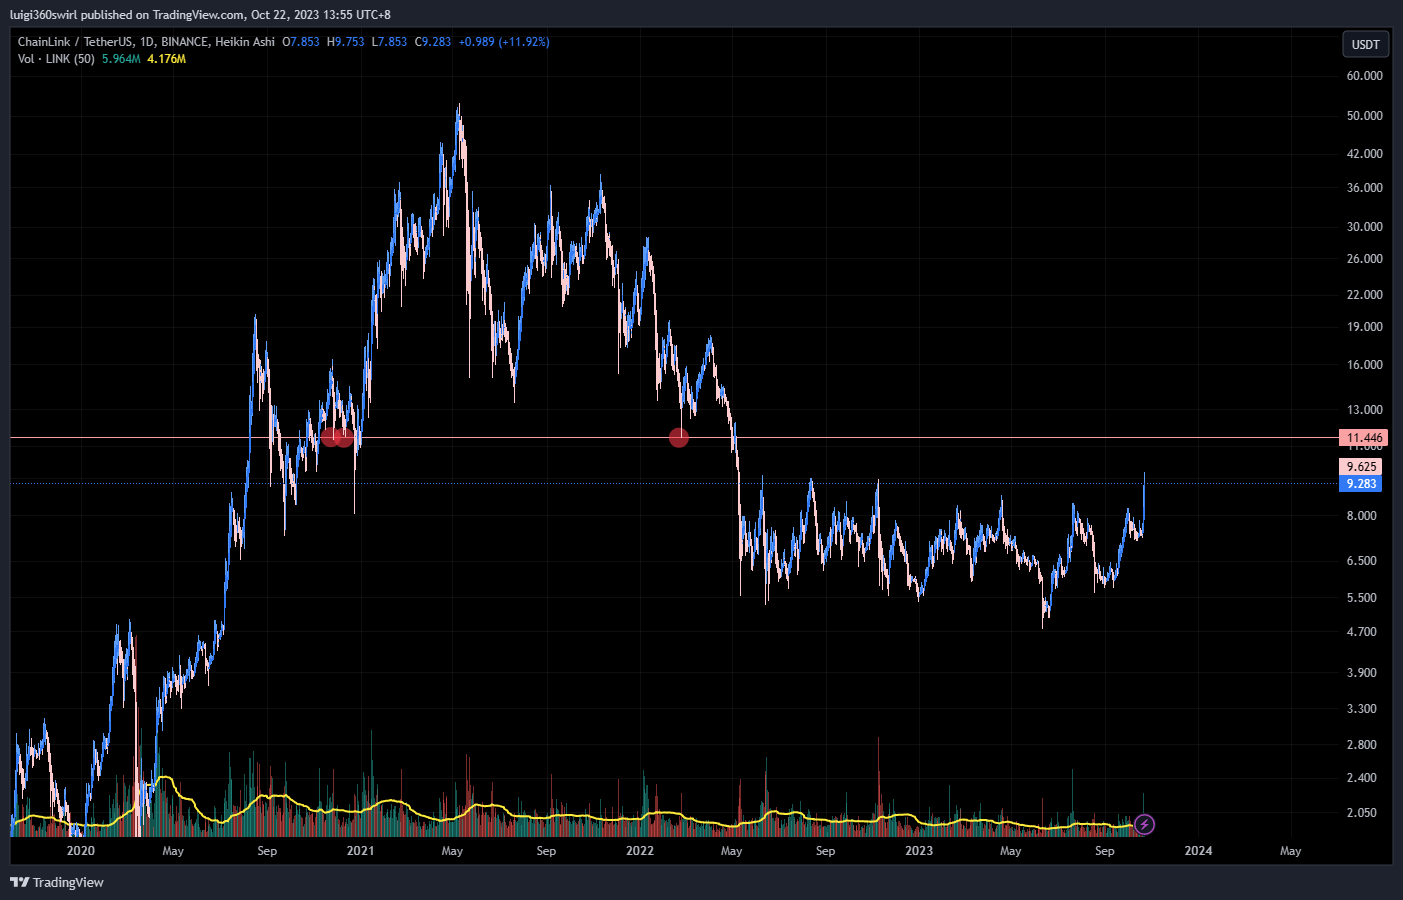Image resolution: width=1403 pixels, height=900 pixels.
Task: Click the 9.625 price label
Action: [1360, 467]
